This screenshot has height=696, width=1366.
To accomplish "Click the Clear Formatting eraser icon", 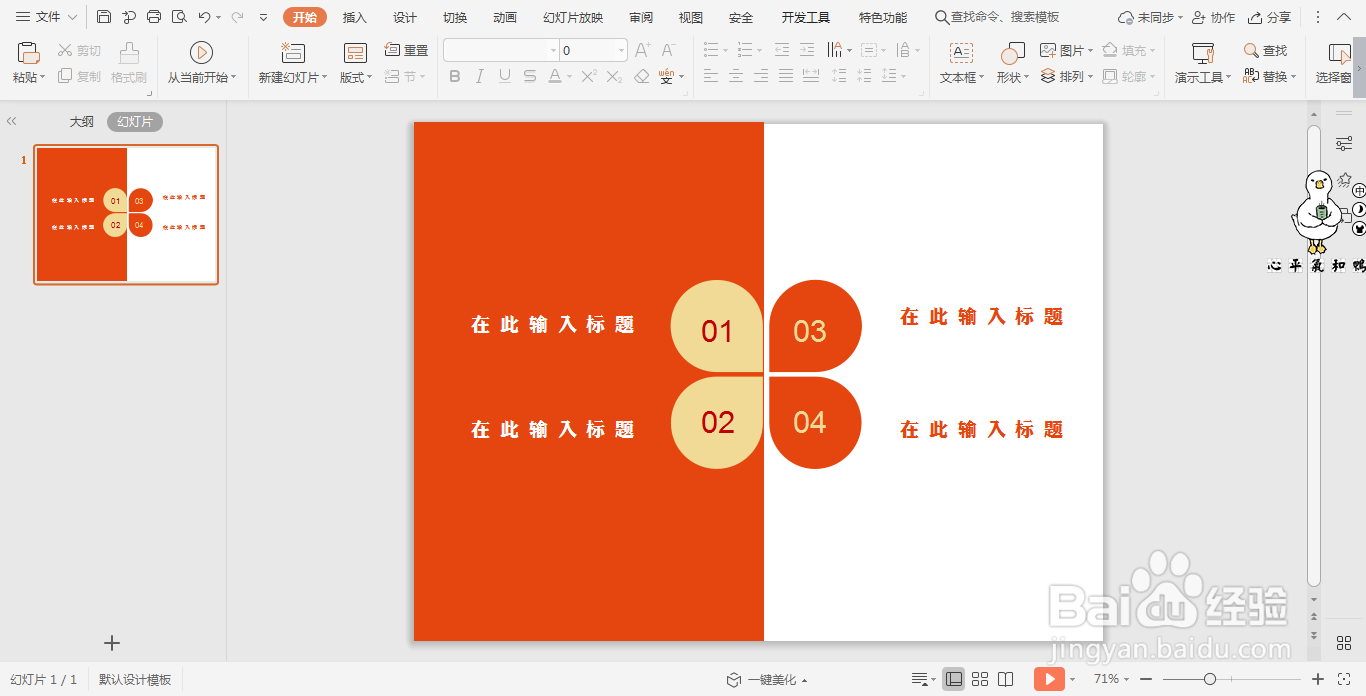I will 642,76.
